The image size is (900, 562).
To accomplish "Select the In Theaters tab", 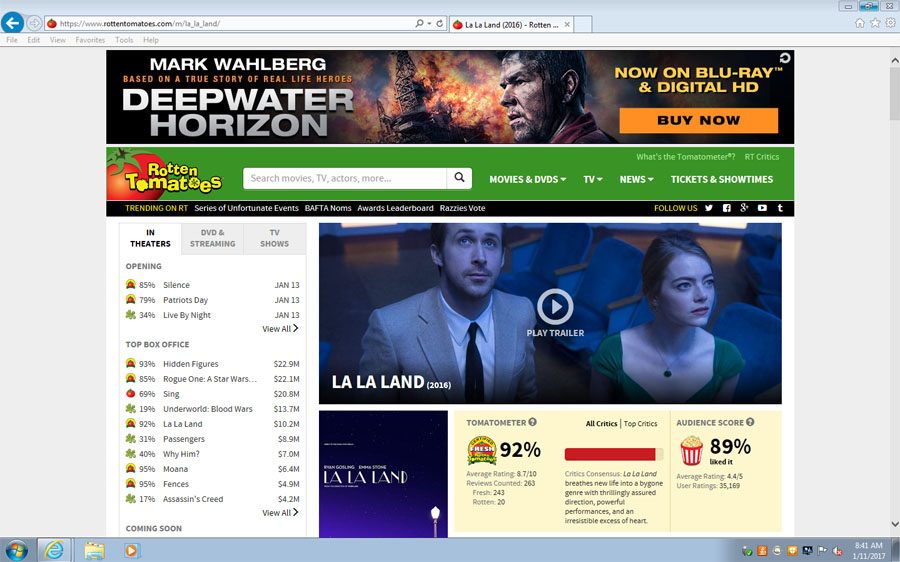I will 150,238.
